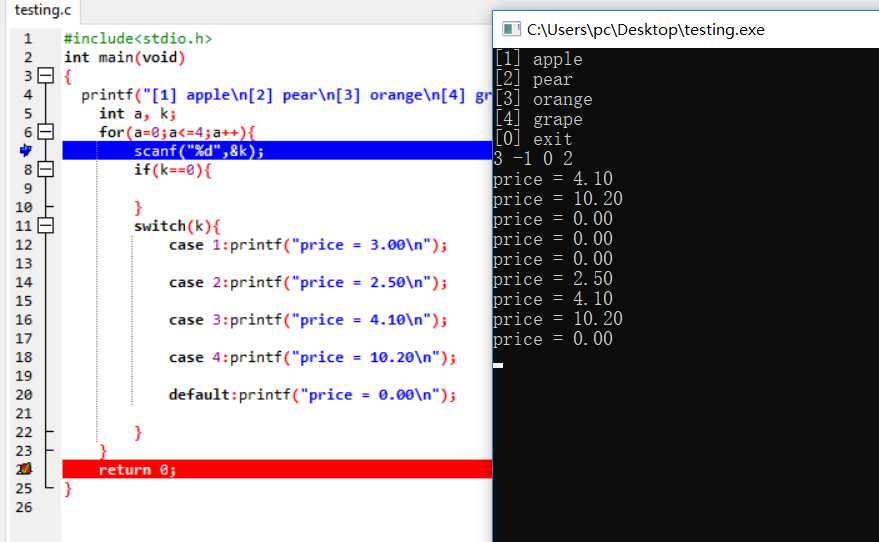Click the case 3 printf line
Image resolution: width=879 pixels, height=542 pixels.
pyautogui.click(x=308, y=320)
